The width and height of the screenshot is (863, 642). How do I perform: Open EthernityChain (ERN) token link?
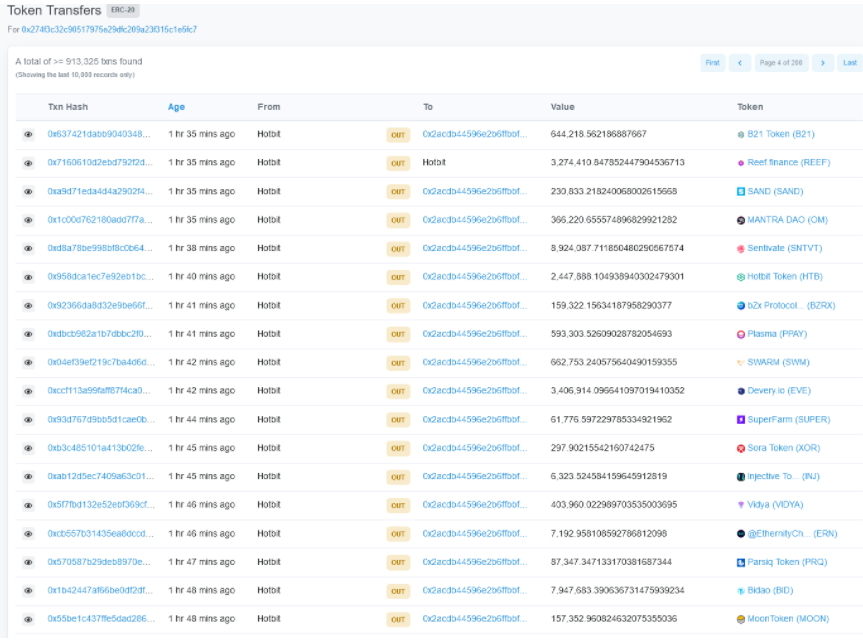pyautogui.click(x=792, y=534)
